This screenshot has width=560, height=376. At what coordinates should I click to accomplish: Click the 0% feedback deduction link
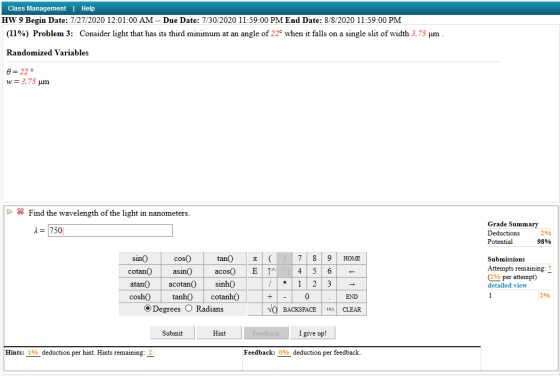pyautogui.click(x=284, y=352)
